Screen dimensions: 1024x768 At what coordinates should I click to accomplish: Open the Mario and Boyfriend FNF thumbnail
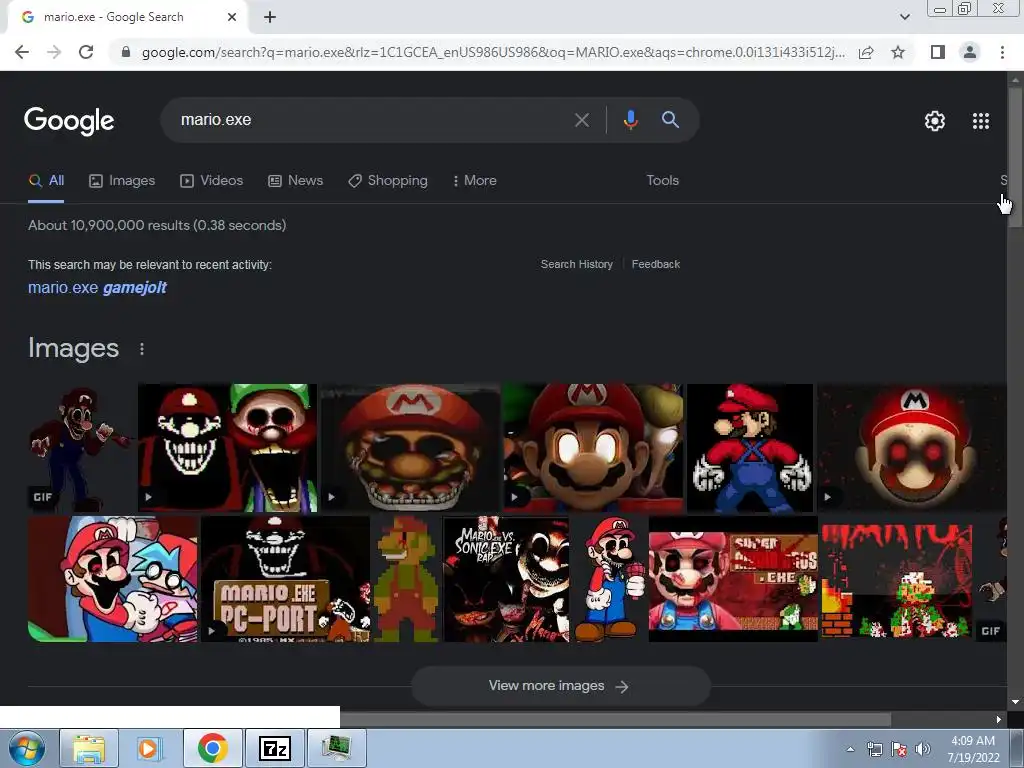(112, 579)
